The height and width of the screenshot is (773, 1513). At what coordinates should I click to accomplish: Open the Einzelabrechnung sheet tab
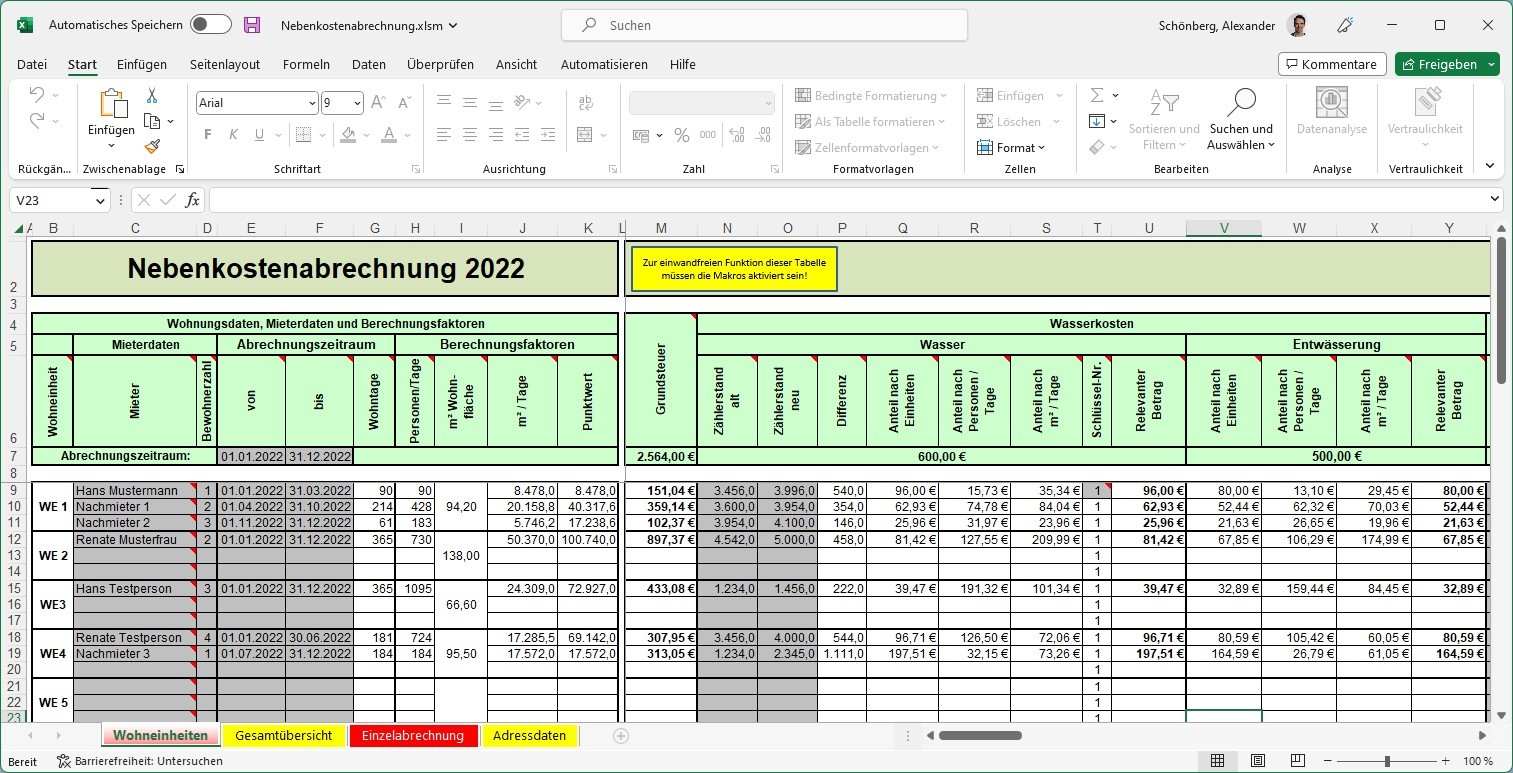(413, 735)
